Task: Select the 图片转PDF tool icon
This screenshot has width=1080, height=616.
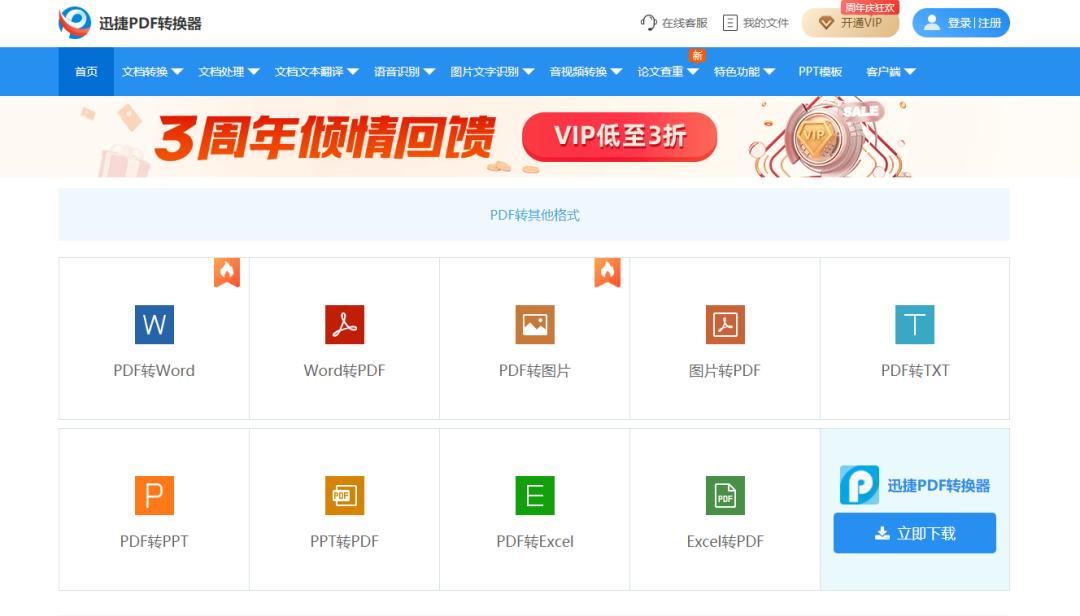Action: point(724,324)
